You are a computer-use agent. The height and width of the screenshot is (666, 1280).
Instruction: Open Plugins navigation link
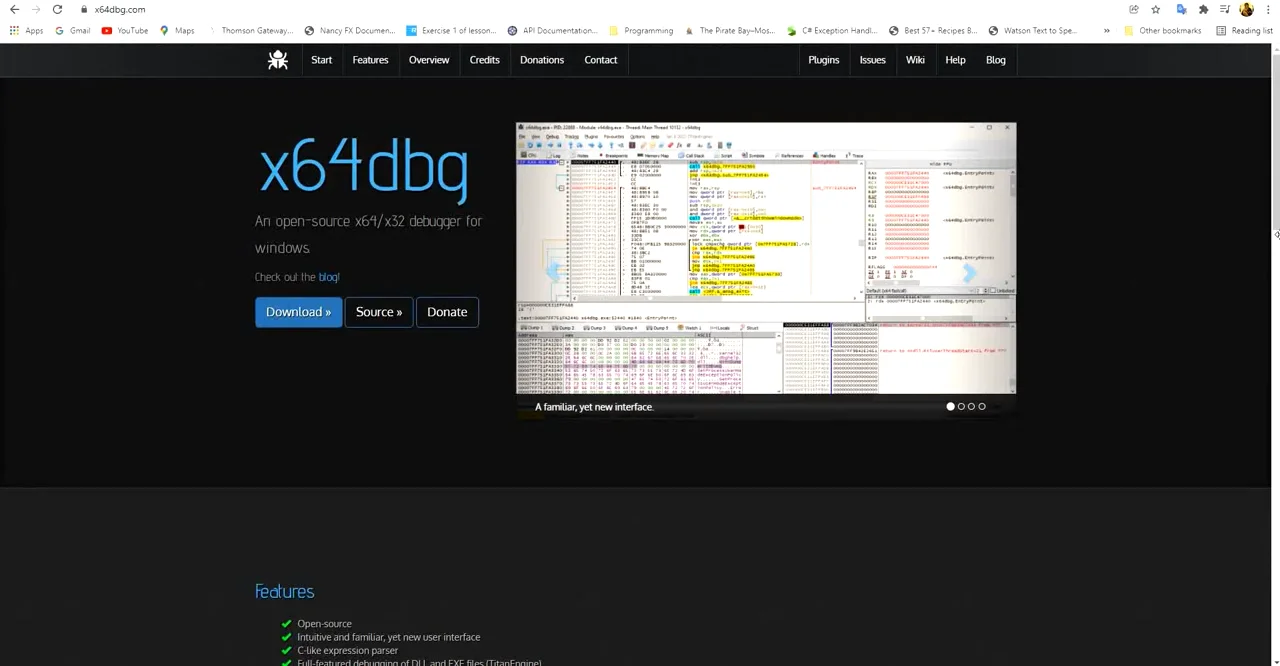click(824, 60)
